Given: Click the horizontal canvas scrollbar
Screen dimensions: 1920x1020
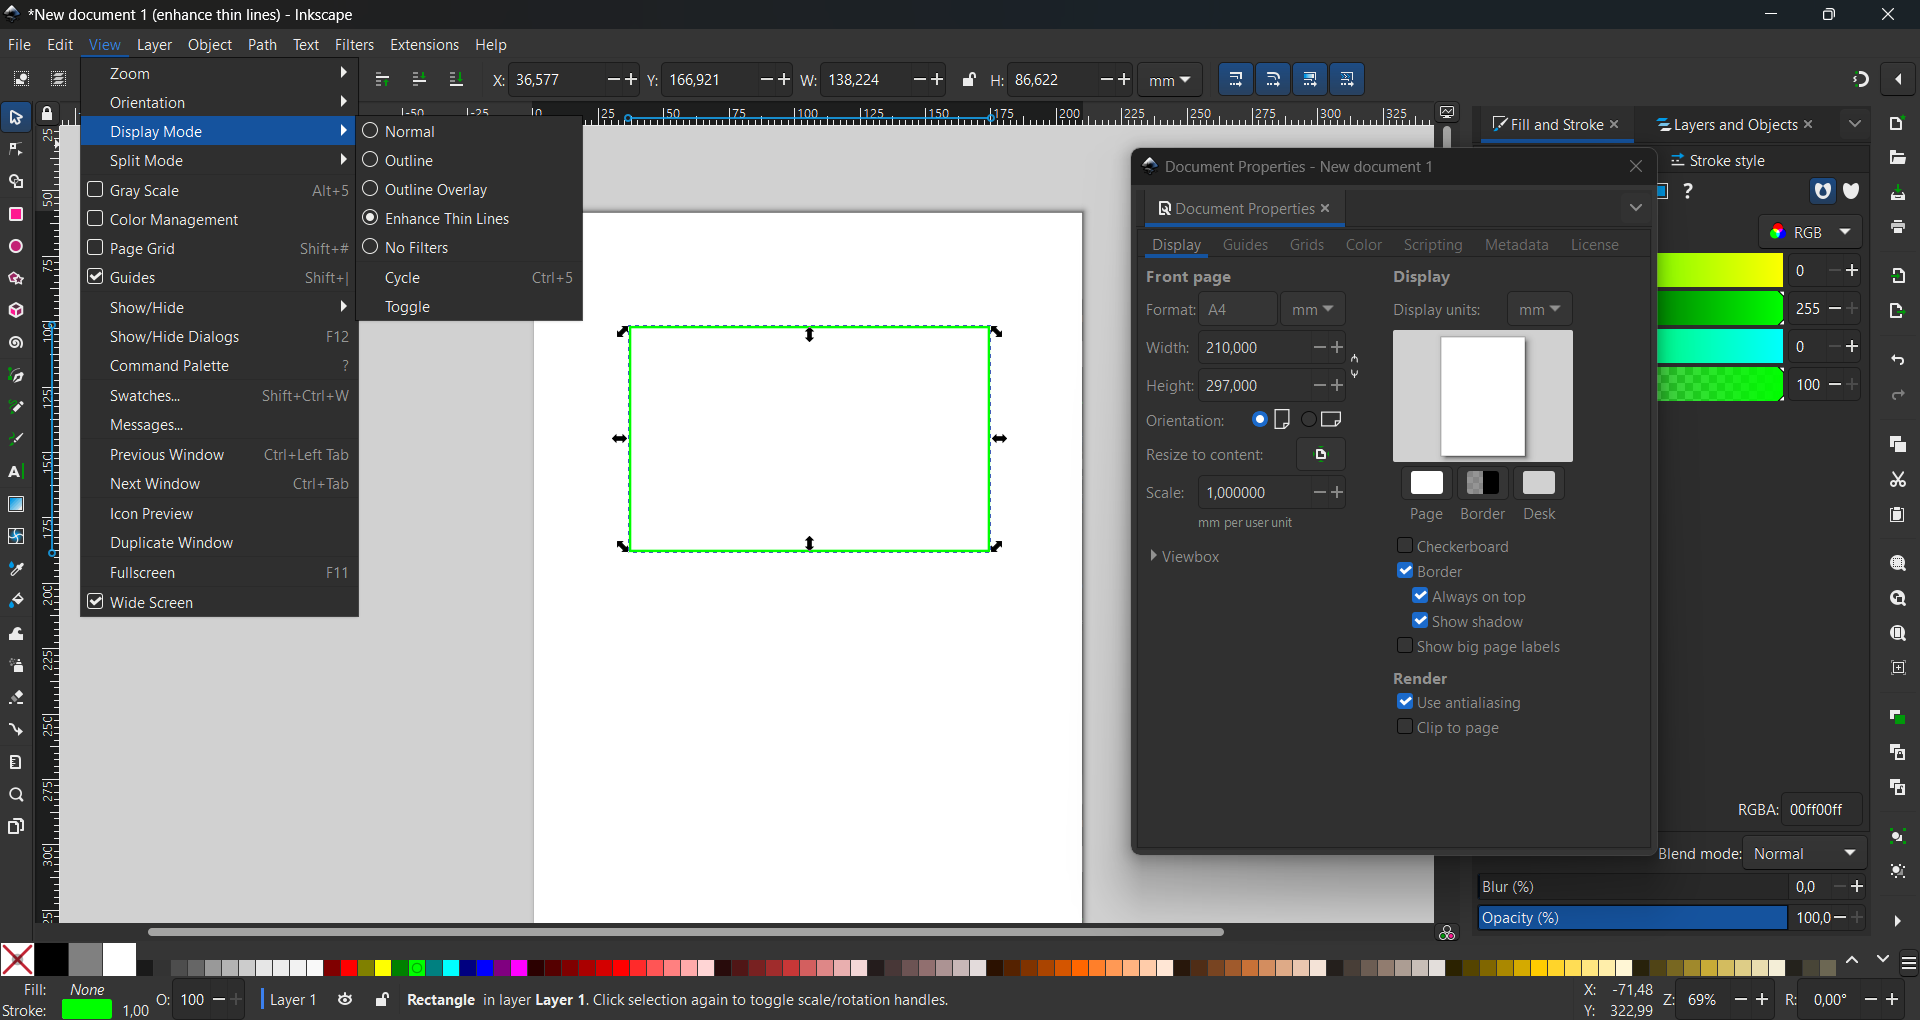Looking at the screenshot, I should tap(686, 932).
